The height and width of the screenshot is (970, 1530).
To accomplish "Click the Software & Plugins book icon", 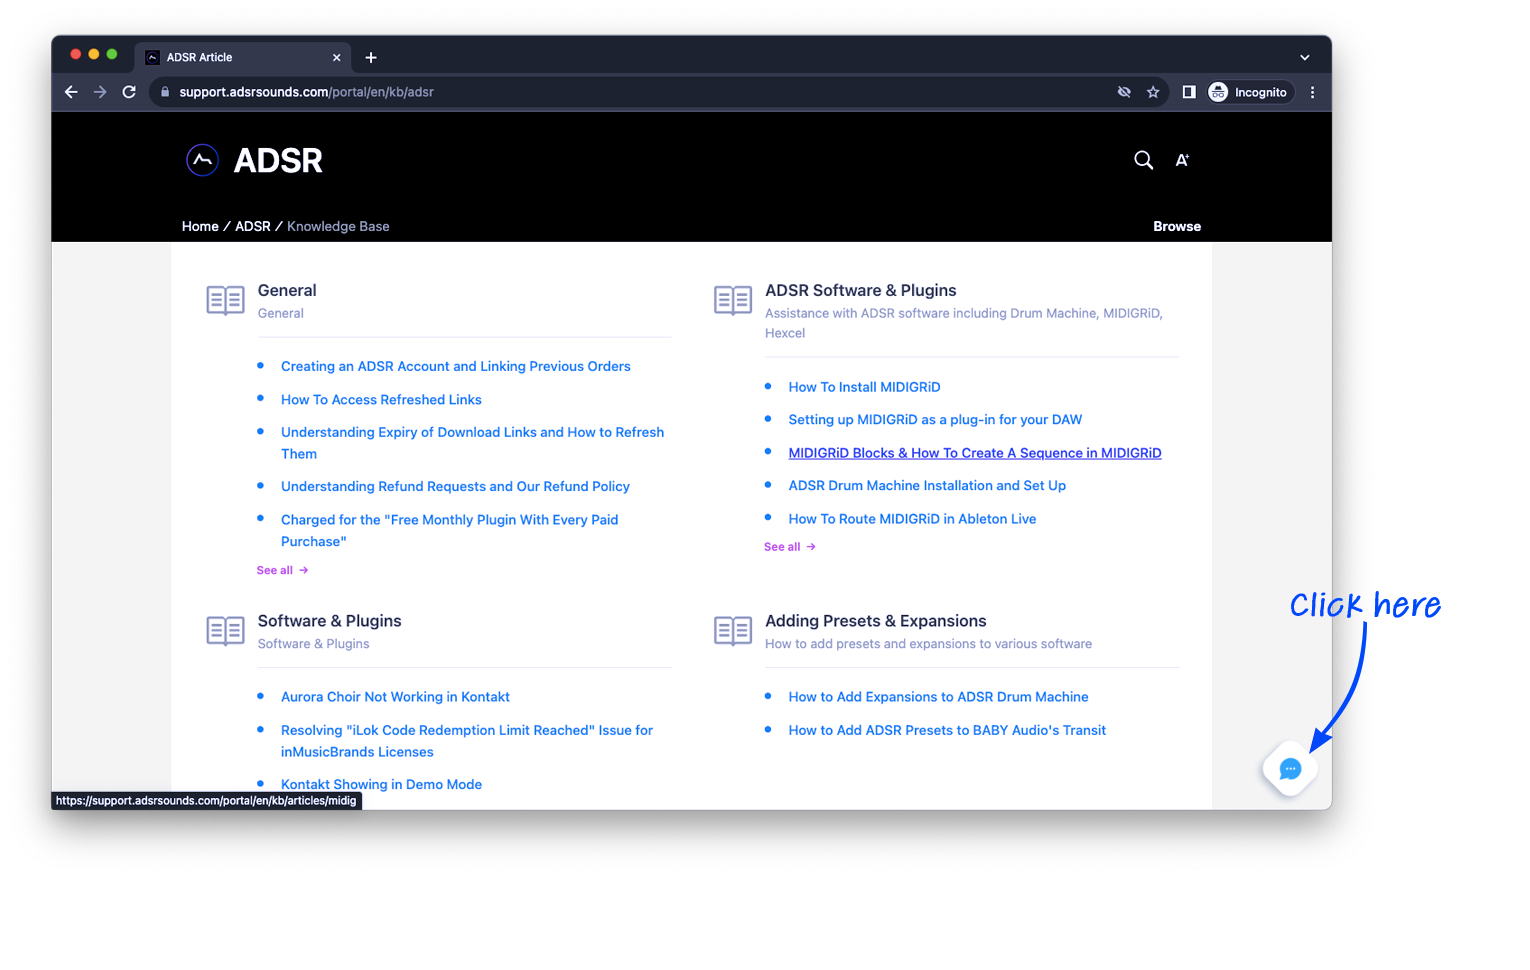I will click(225, 631).
